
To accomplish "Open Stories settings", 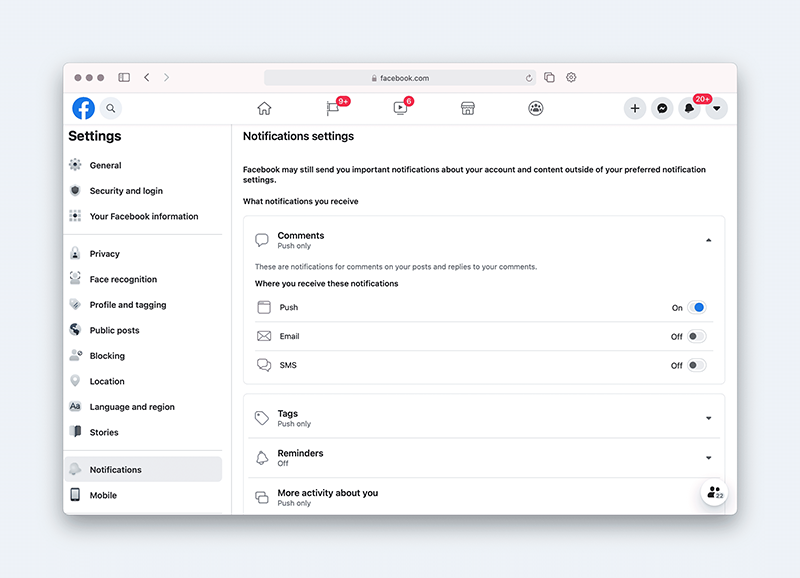I will pyautogui.click(x=104, y=432).
